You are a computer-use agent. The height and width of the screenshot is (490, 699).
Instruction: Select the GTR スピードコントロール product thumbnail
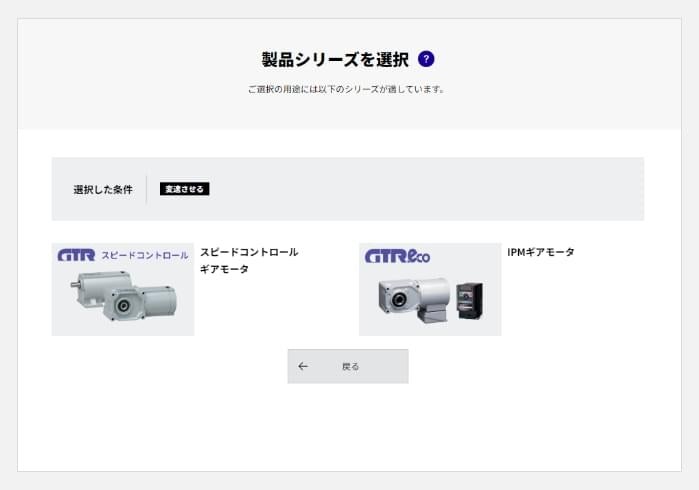[x=123, y=289]
